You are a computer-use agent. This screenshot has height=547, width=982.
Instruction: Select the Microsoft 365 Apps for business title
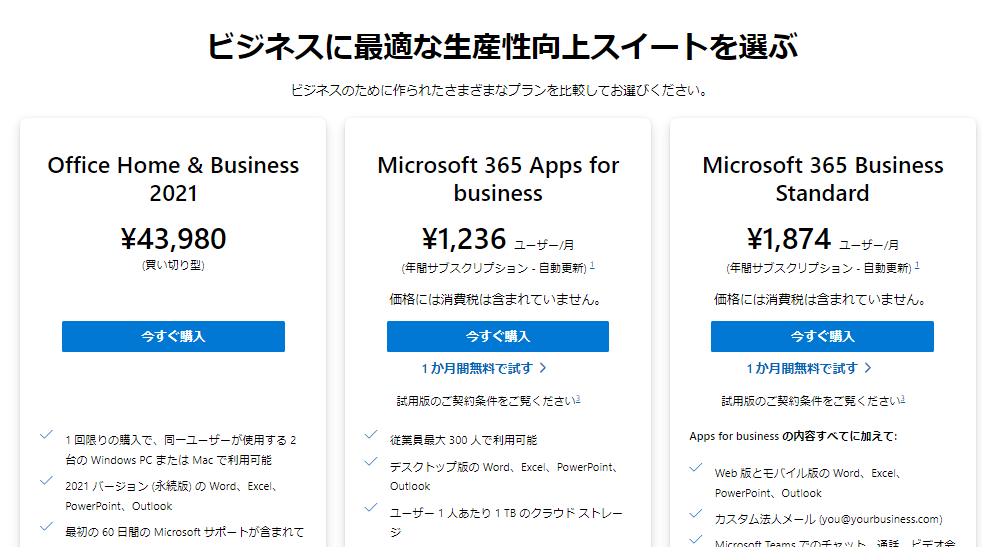[498, 179]
